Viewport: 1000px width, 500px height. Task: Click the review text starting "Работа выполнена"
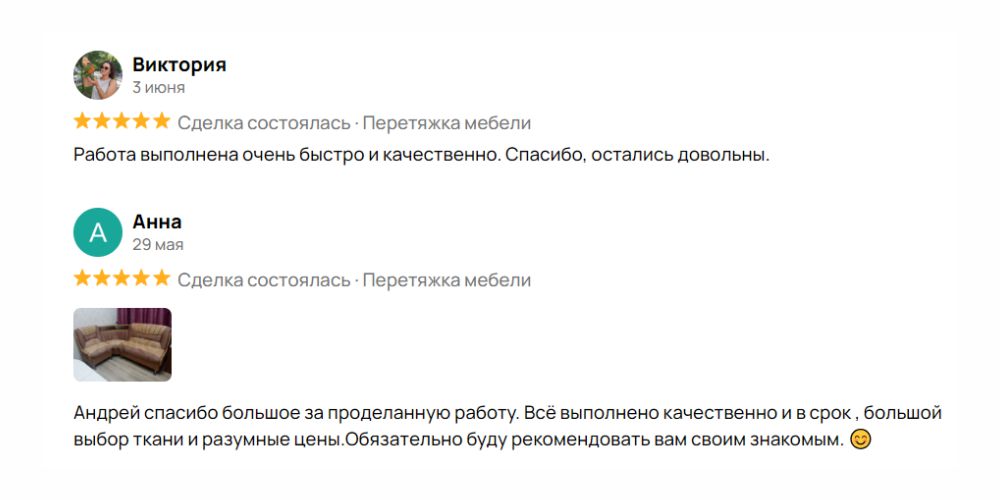(x=420, y=155)
